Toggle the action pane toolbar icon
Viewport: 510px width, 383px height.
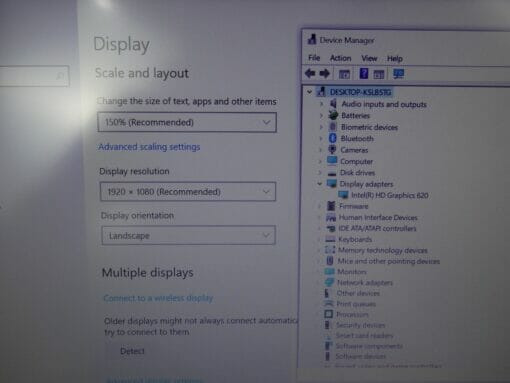(x=379, y=74)
